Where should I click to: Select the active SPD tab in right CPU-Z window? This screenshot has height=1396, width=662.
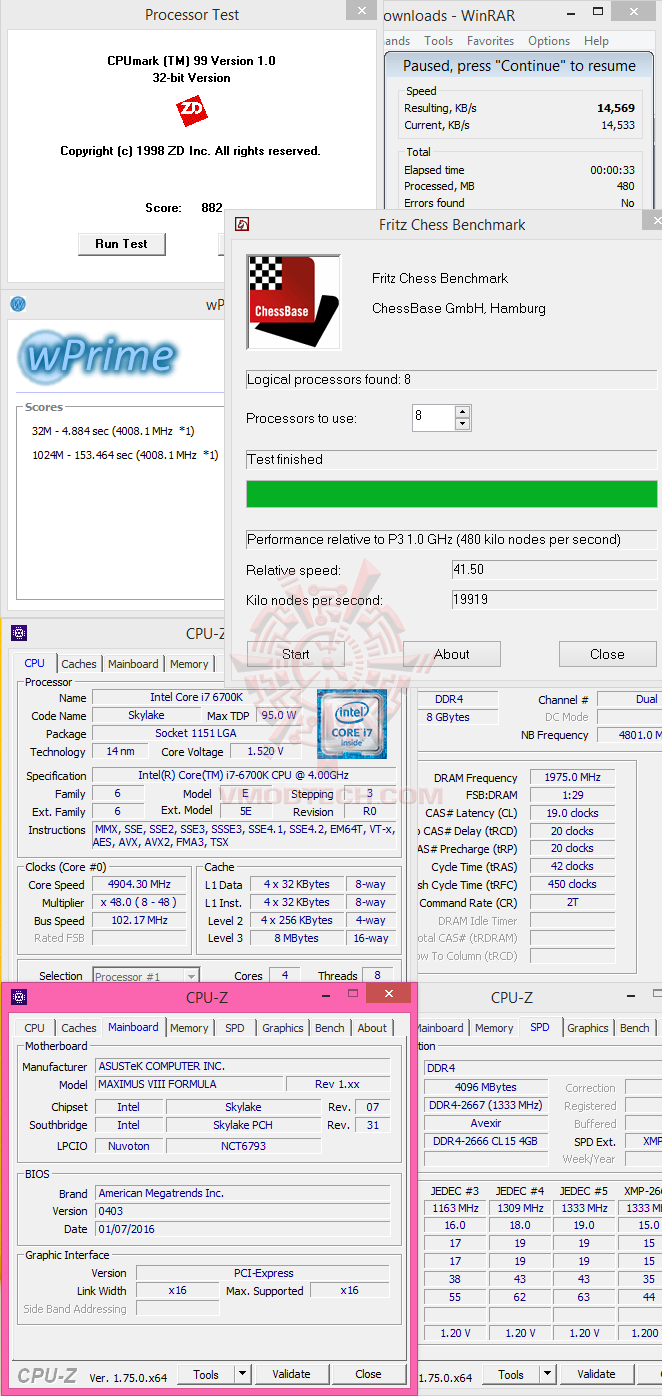point(540,1027)
